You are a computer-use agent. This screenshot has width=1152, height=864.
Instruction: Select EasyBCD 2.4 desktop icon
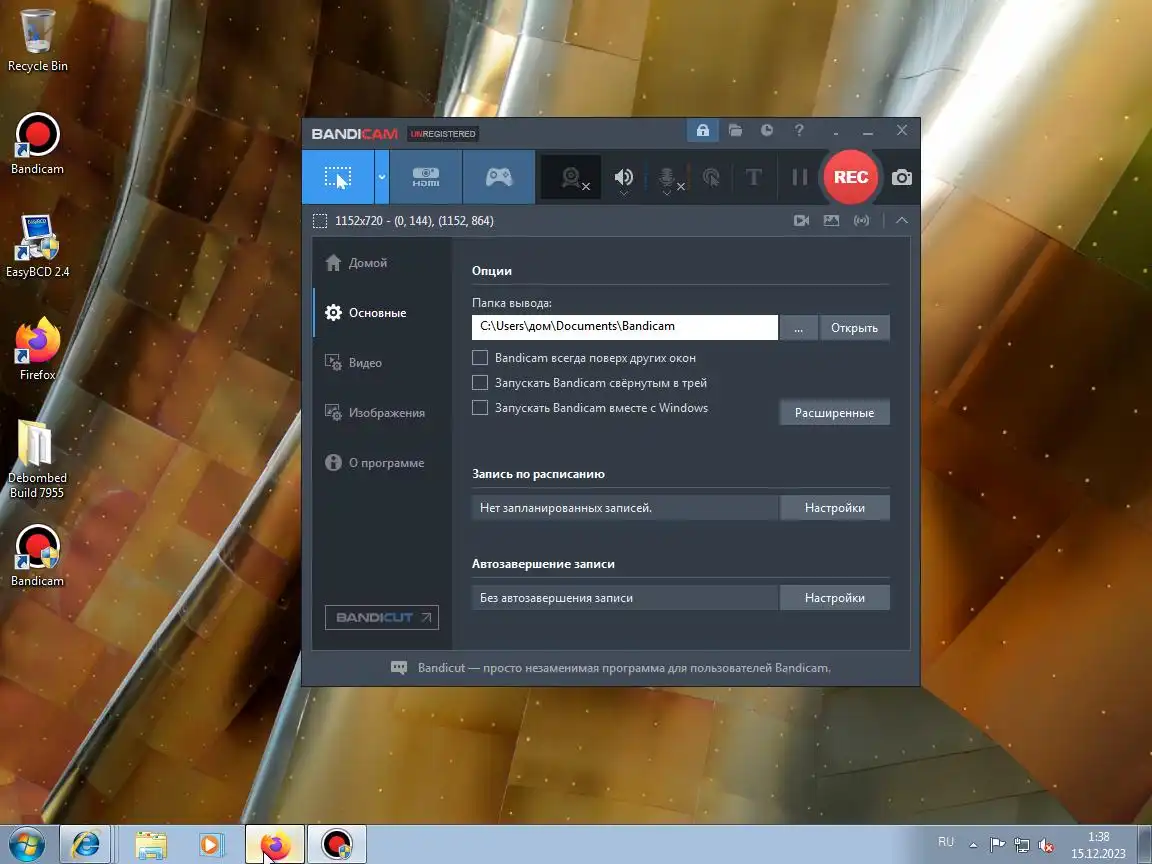[x=37, y=247]
